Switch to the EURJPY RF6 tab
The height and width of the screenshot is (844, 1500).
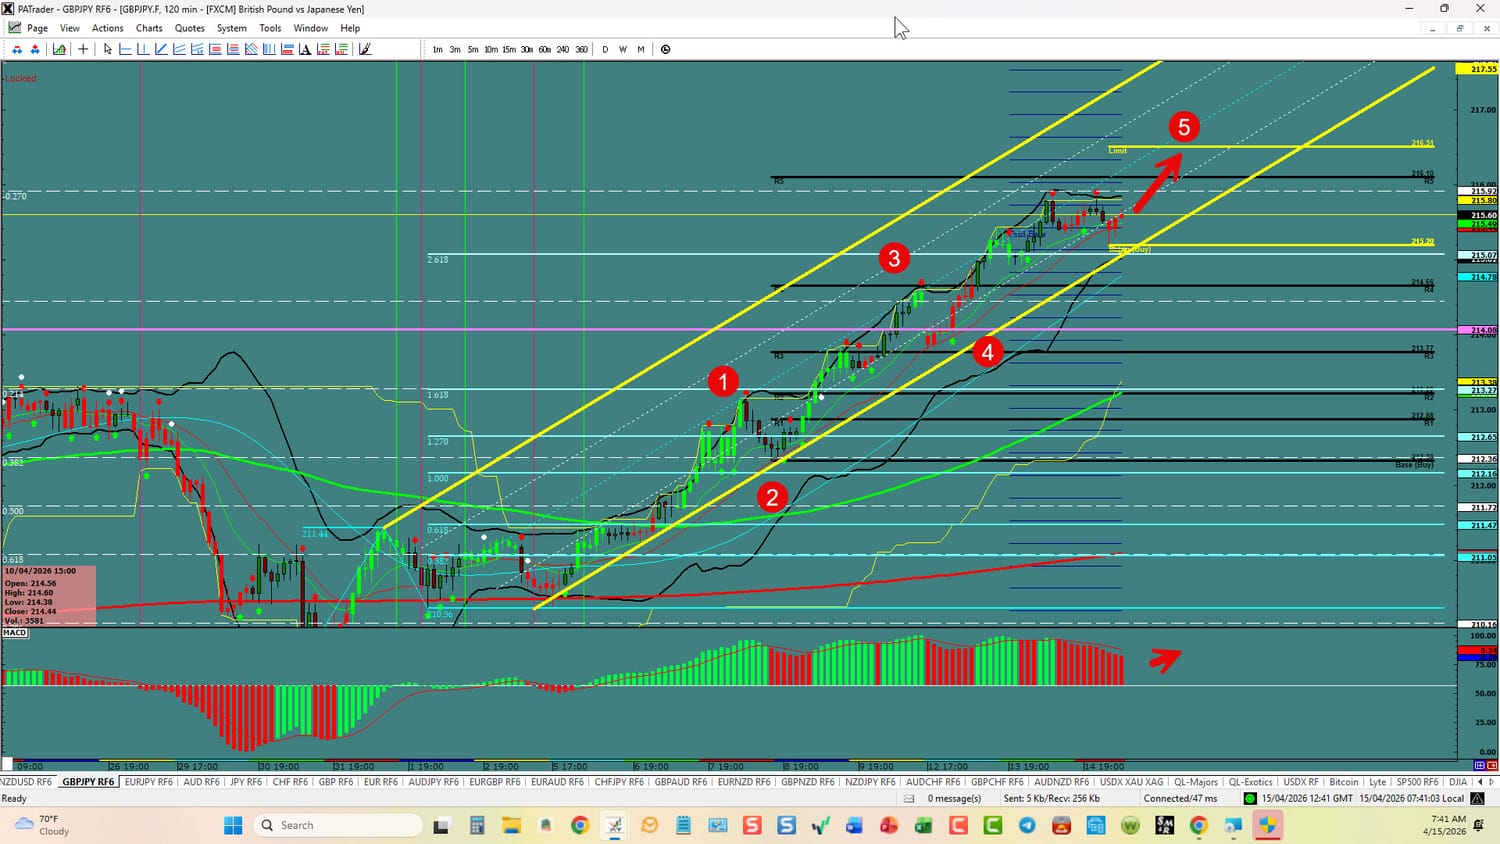[x=148, y=782]
